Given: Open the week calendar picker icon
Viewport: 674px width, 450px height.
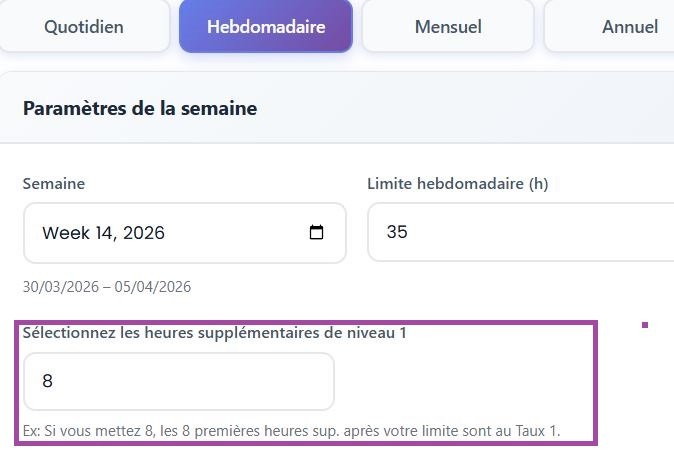Looking at the screenshot, I should tap(316, 233).
